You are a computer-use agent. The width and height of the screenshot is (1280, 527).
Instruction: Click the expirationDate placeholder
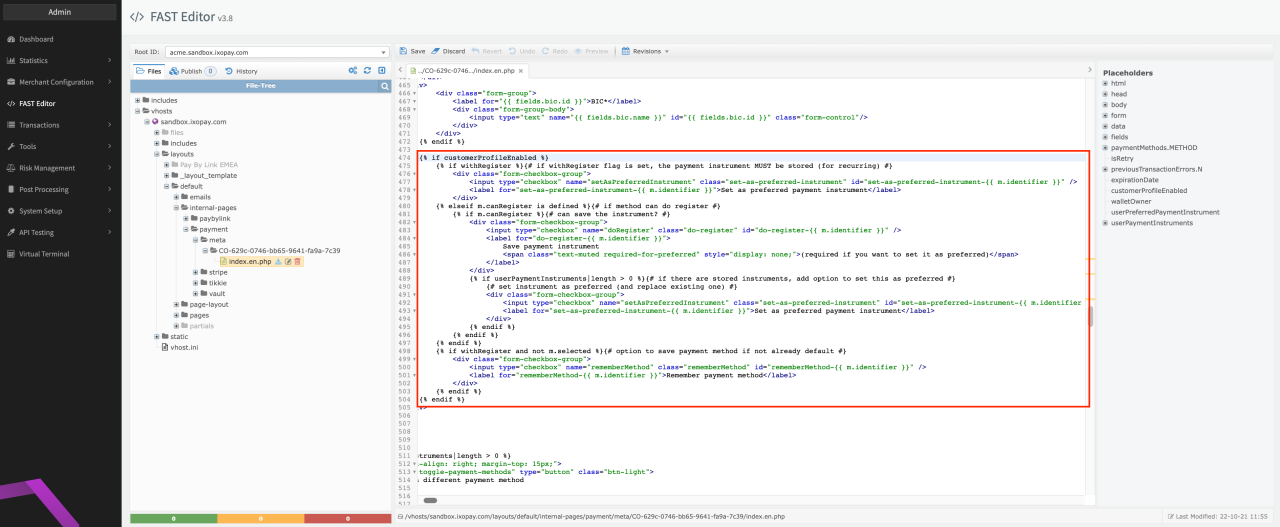pos(1135,180)
